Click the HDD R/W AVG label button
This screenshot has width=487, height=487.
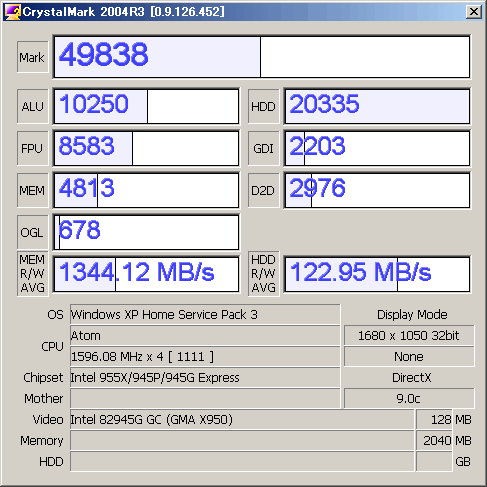(x=263, y=274)
